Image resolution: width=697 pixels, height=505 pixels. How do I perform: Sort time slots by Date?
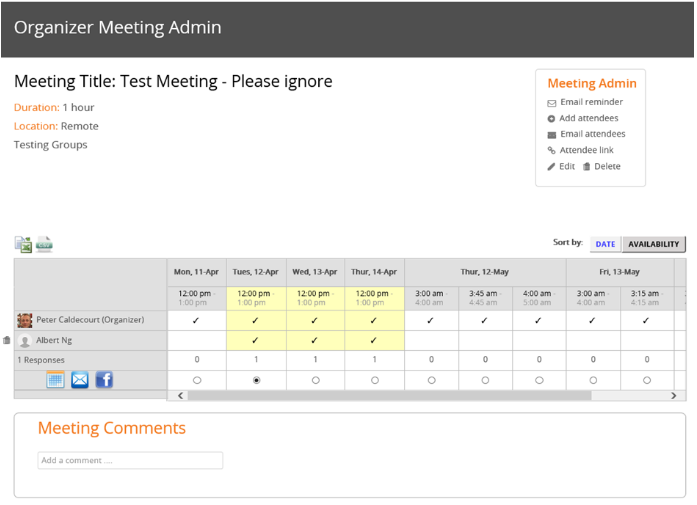pos(605,244)
